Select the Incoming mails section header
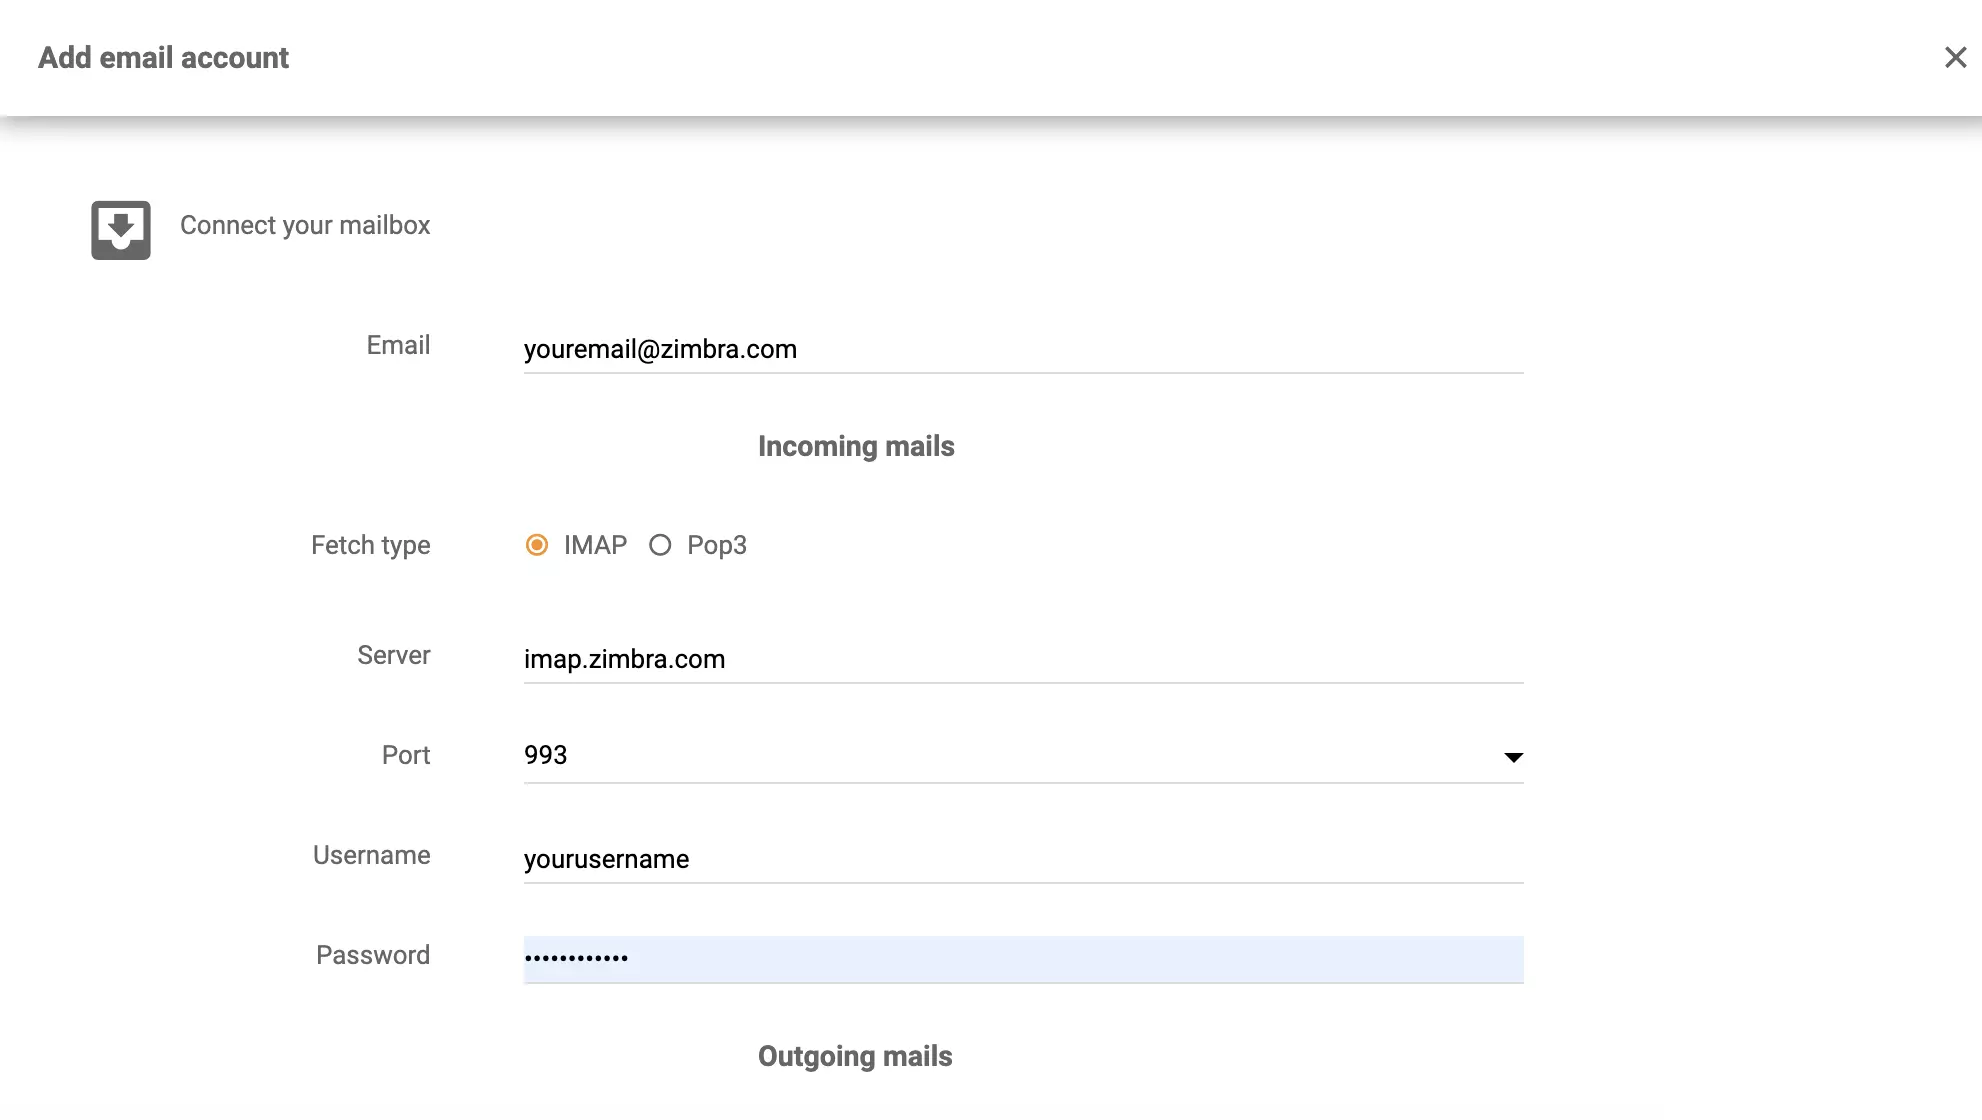Image resolution: width=1982 pixels, height=1120 pixels. (856, 446)
